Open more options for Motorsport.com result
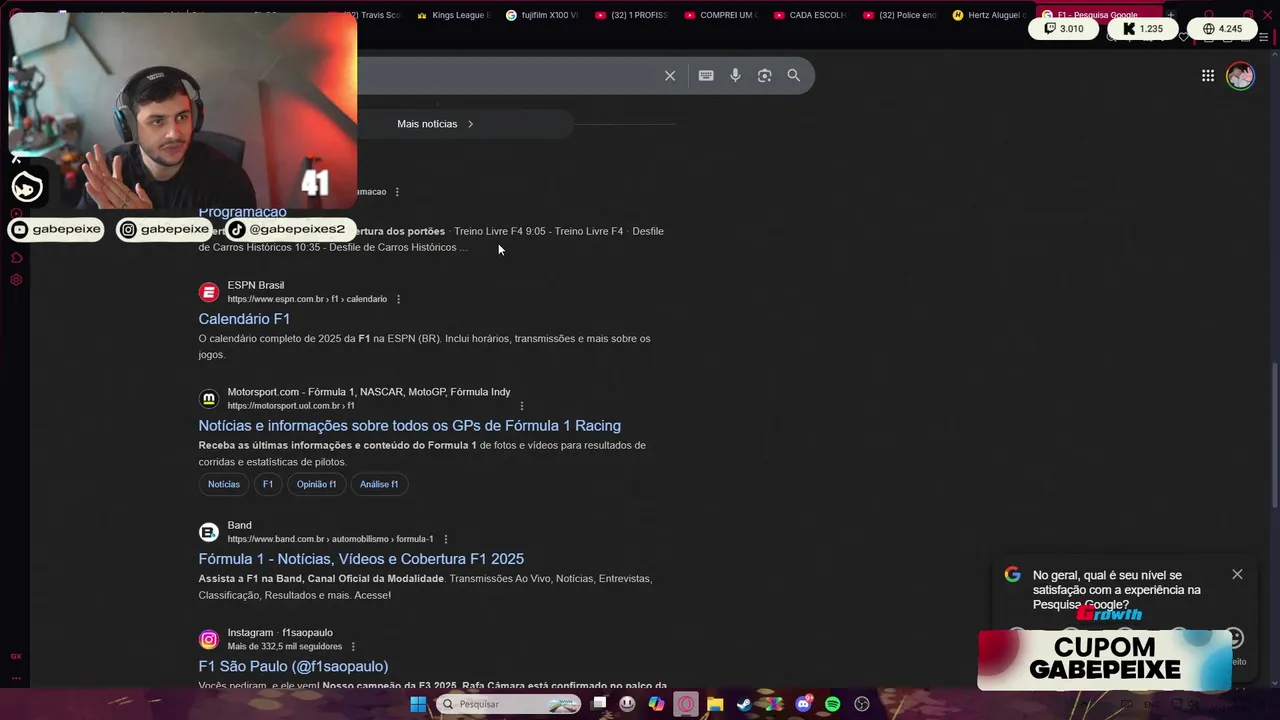1280x720 pixels. pos(522,405)
